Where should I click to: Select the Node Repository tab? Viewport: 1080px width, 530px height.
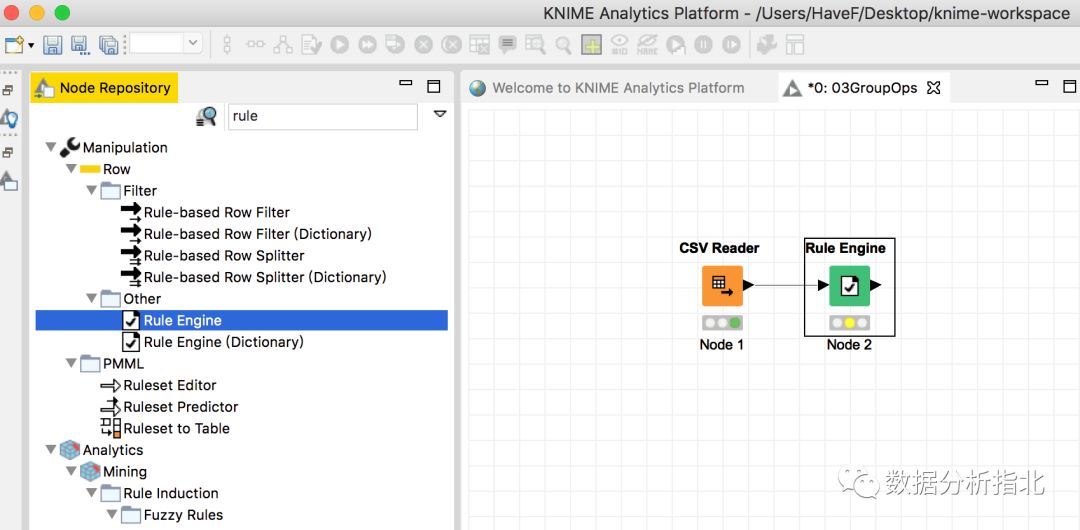point(104,88)
